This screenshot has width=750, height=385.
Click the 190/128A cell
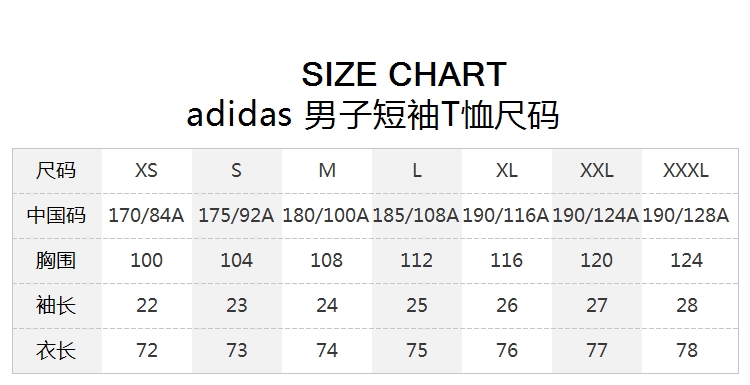pyautogui.click(x=686, y=215)
